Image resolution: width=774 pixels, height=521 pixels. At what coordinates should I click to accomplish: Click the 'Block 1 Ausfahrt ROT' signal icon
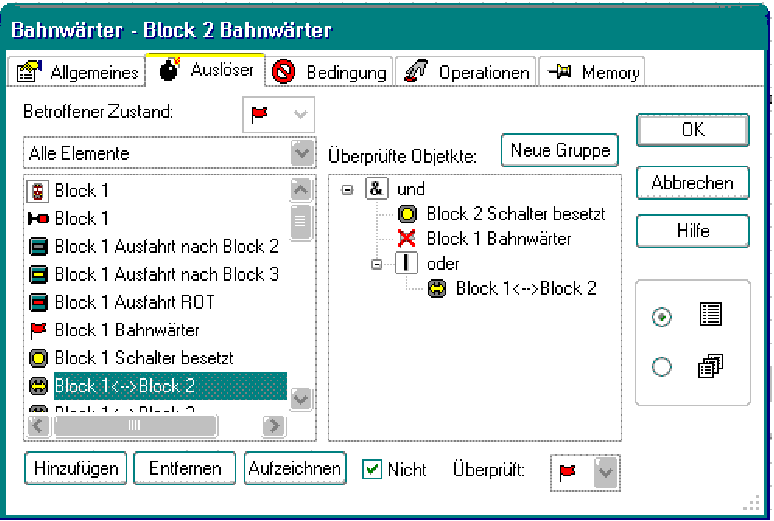pos(38,302)
